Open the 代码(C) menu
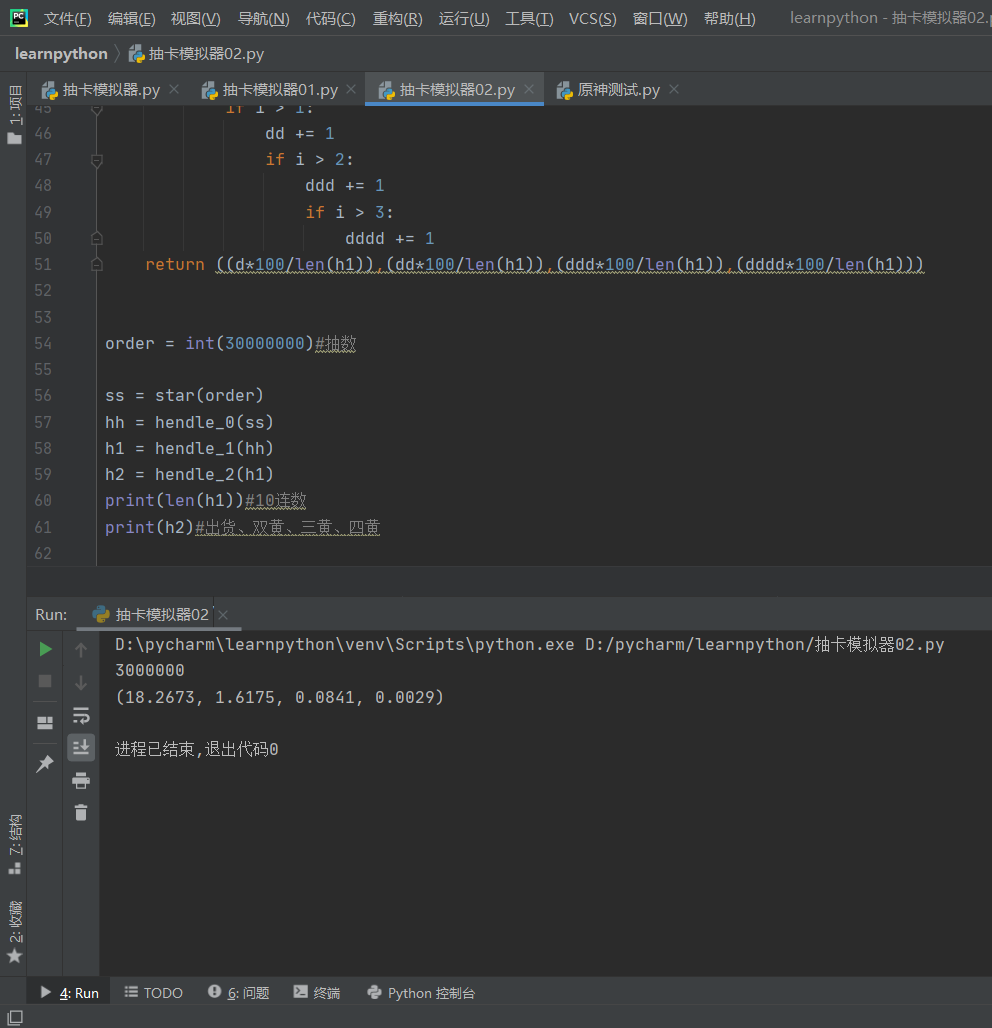Viewport: 992px width, 1028px height. 330,18
